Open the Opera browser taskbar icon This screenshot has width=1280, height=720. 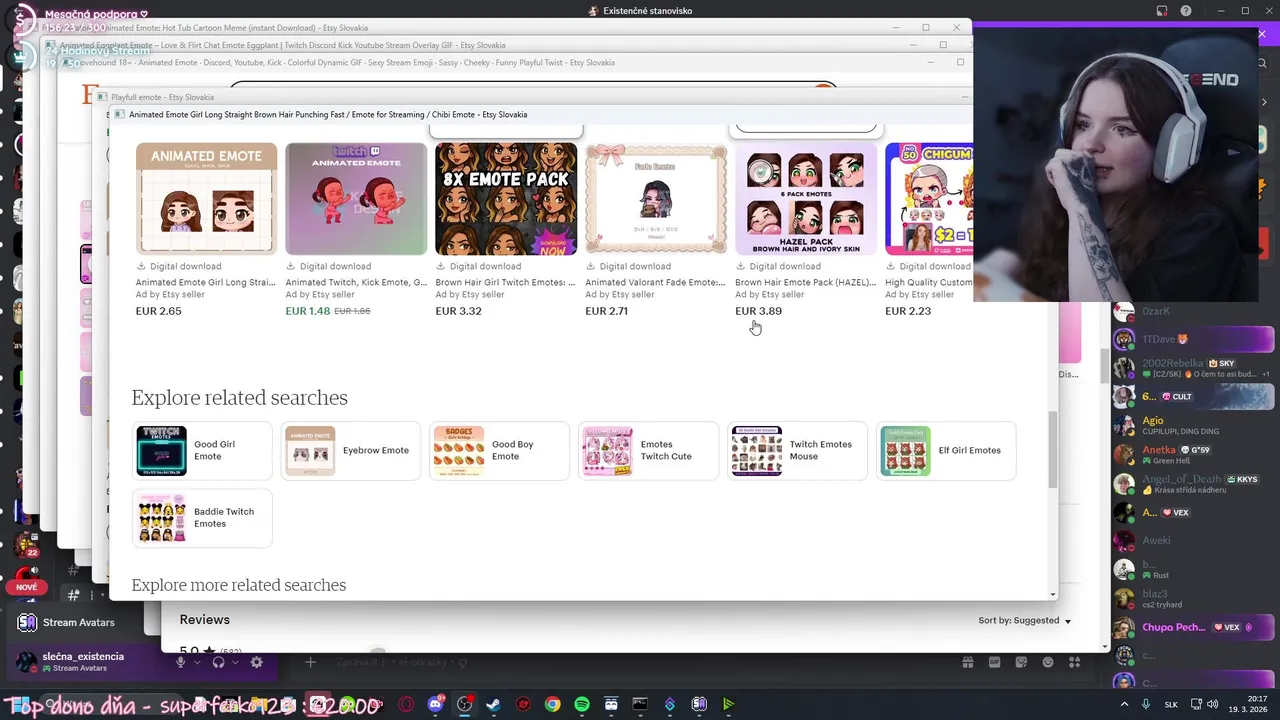(407, 704)
